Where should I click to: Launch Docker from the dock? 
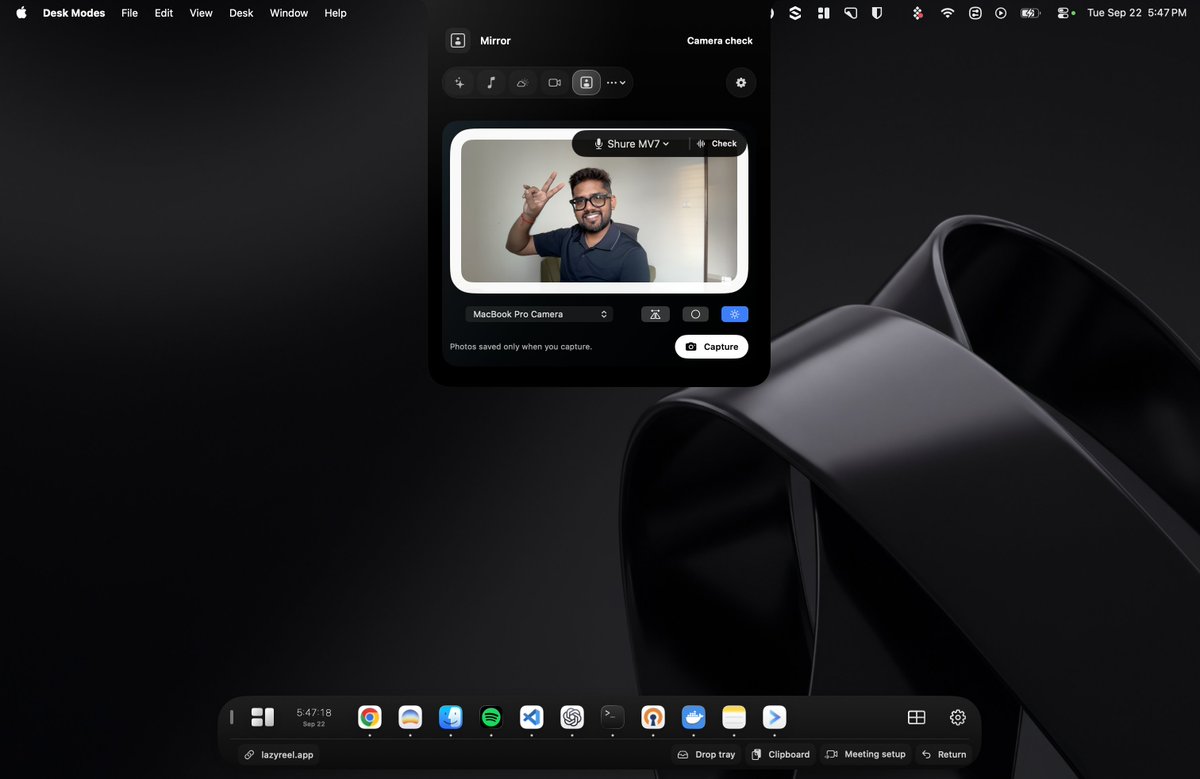coord(693,717)
